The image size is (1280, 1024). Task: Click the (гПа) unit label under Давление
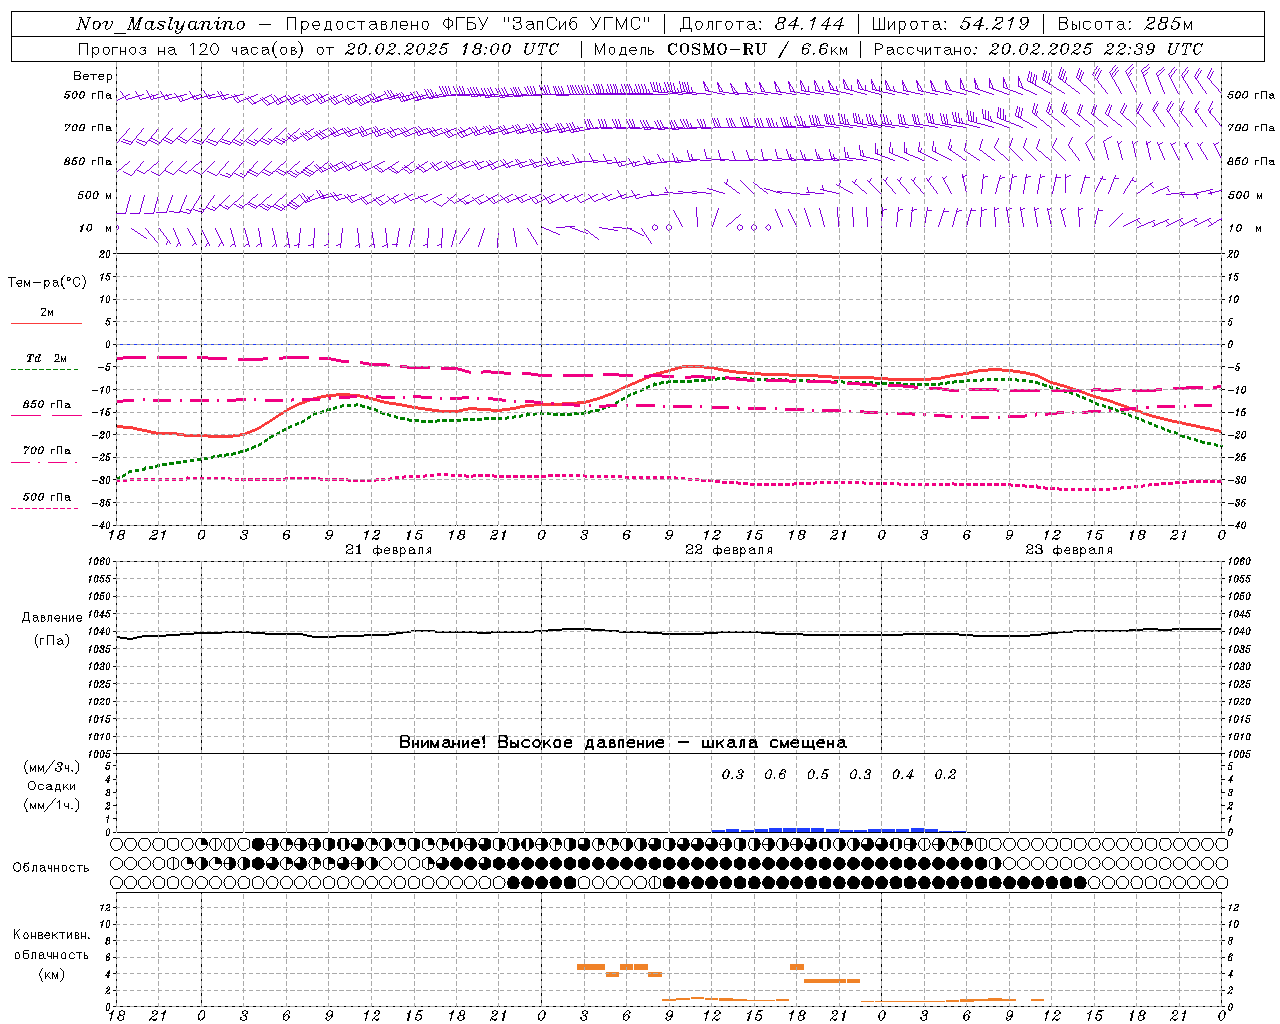pyautogui.click(x=52, y=640)
